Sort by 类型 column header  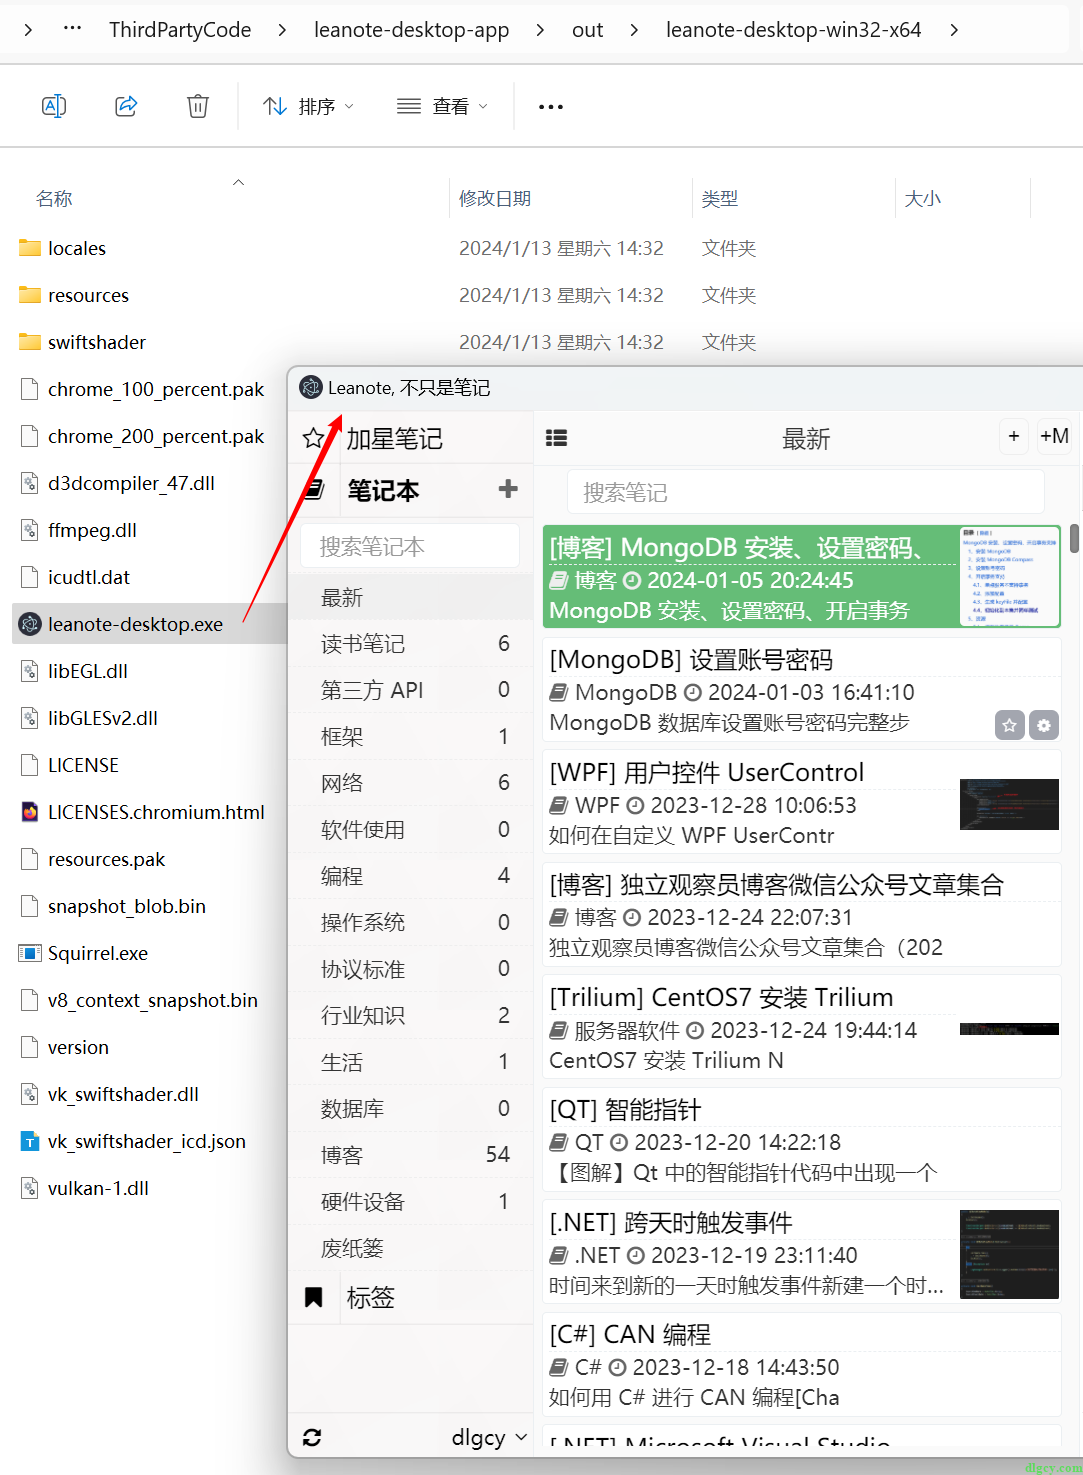point(720,198)
